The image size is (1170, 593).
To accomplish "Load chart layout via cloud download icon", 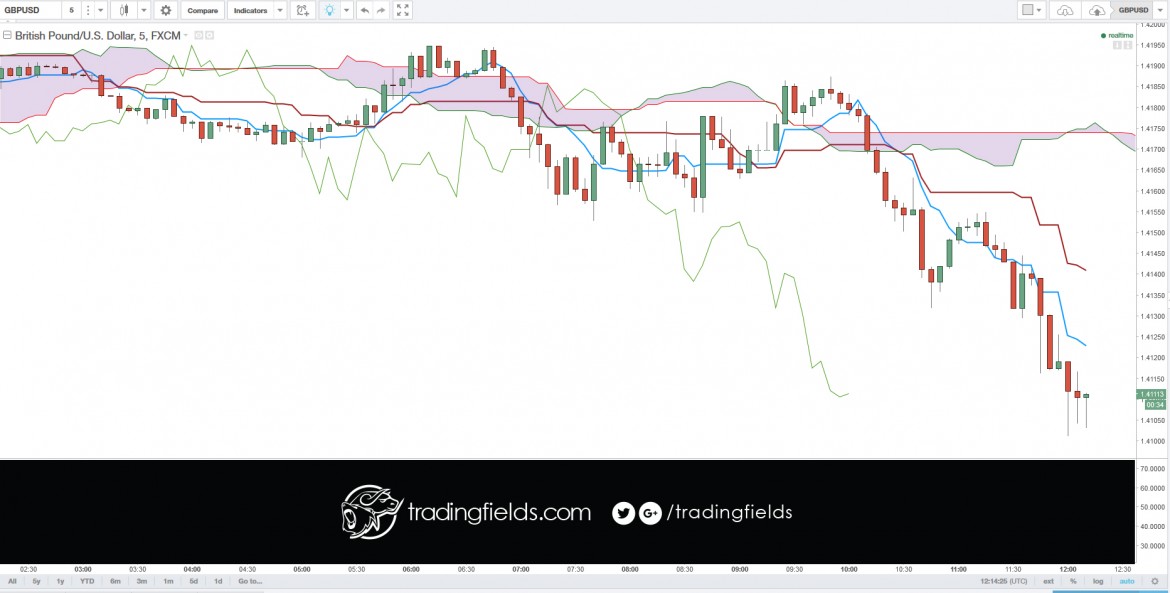I will tap(1065, 10).
